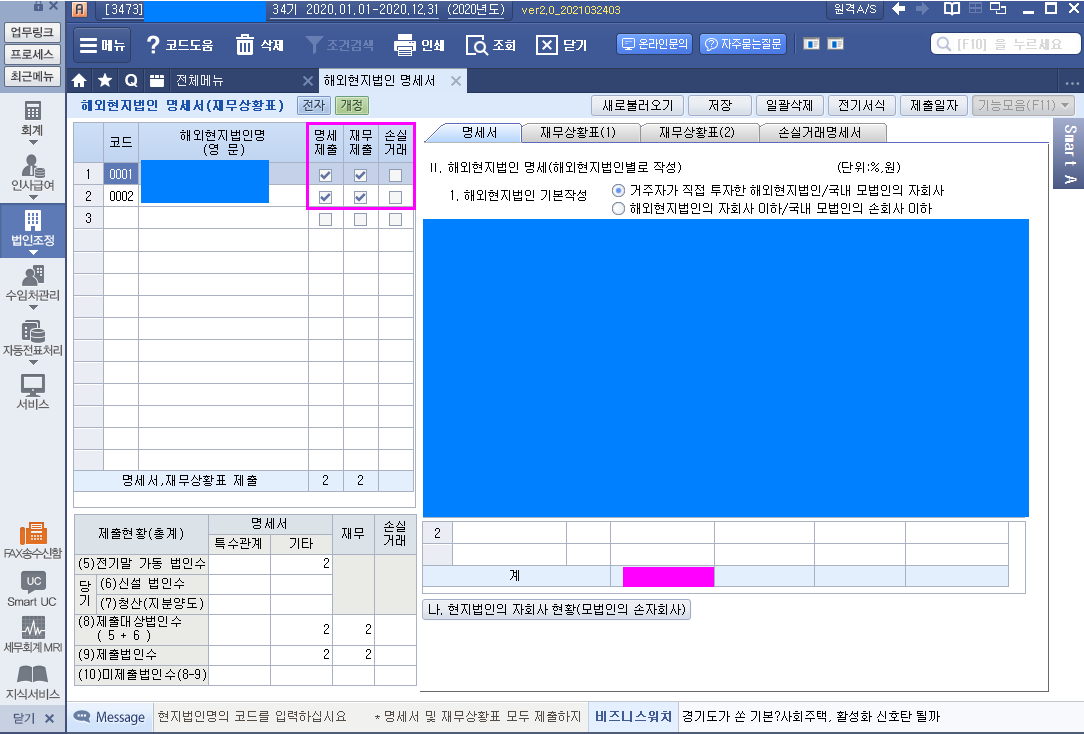Toggle 명세제출 checkbox for row 0001
The image size is (1084, 734).
326,176
